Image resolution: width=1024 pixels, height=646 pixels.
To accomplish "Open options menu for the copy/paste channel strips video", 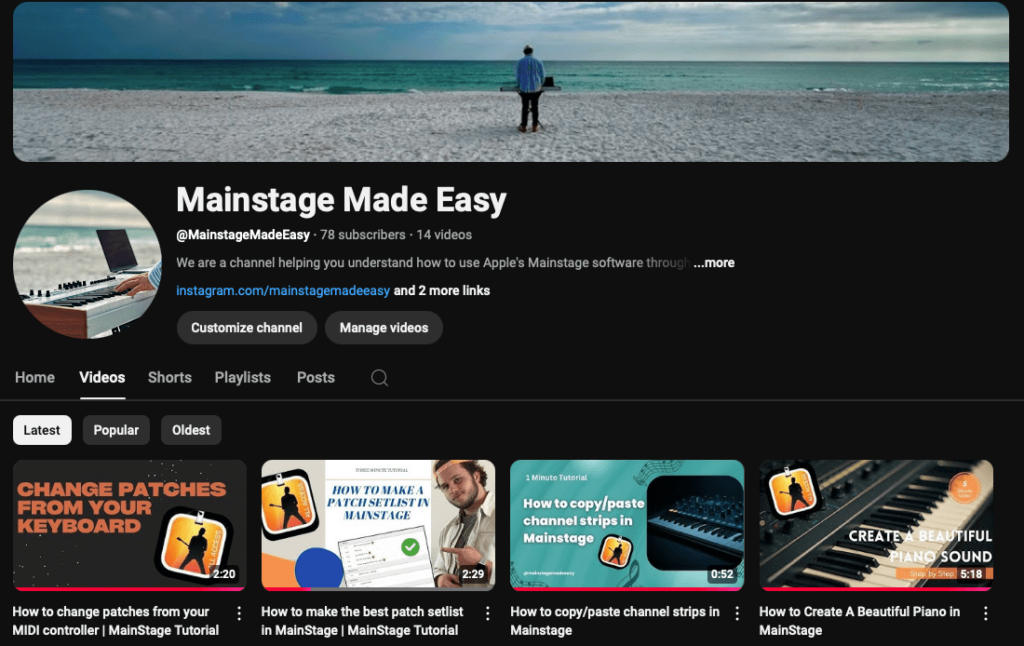I will (736, 612).
